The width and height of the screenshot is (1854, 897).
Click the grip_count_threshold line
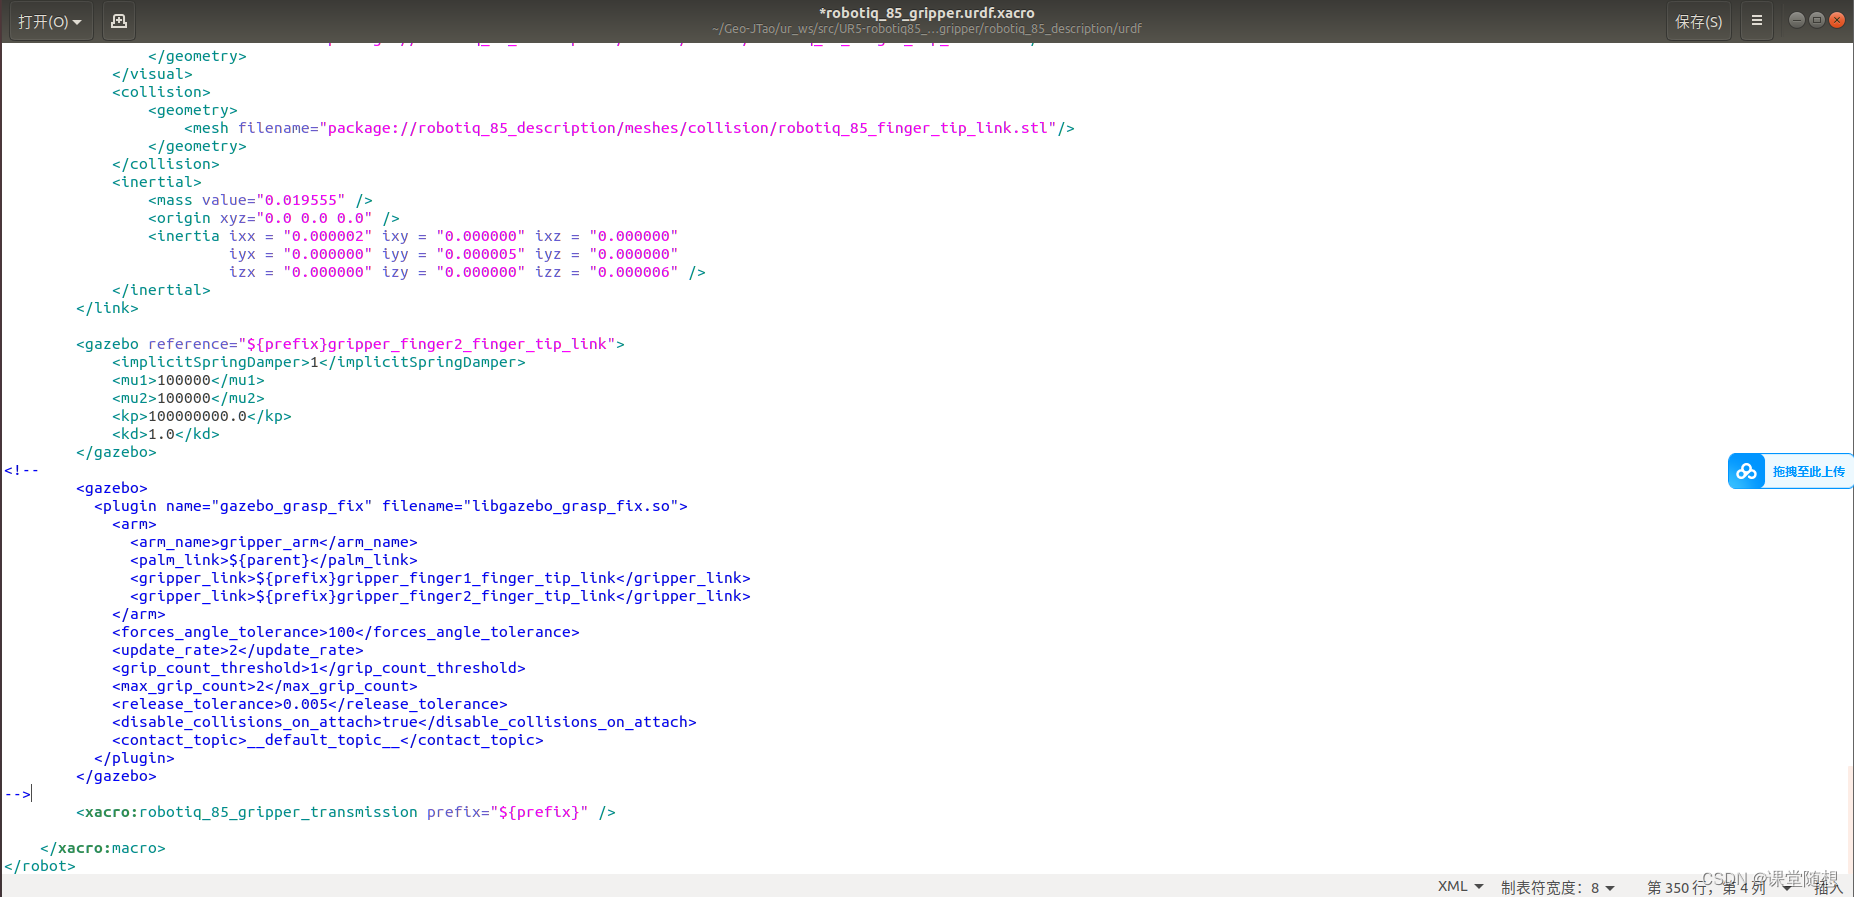[319, 668]
